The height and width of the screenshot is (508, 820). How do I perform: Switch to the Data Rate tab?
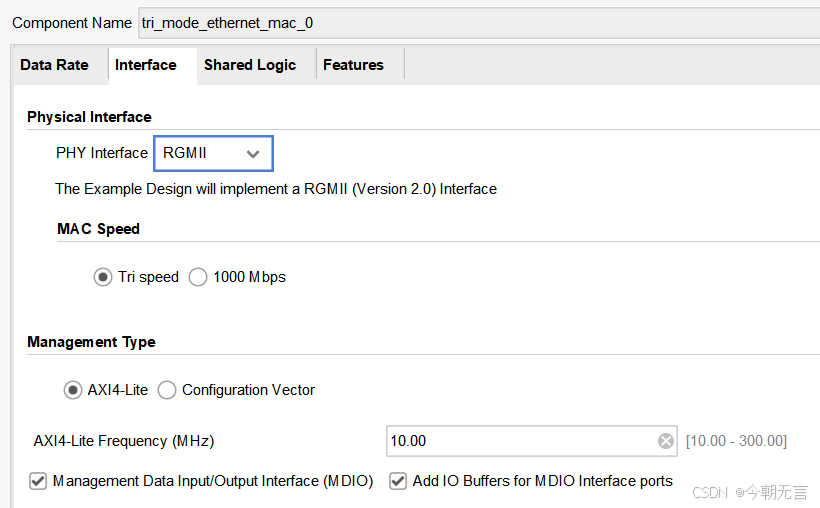[x=54, y=65]
